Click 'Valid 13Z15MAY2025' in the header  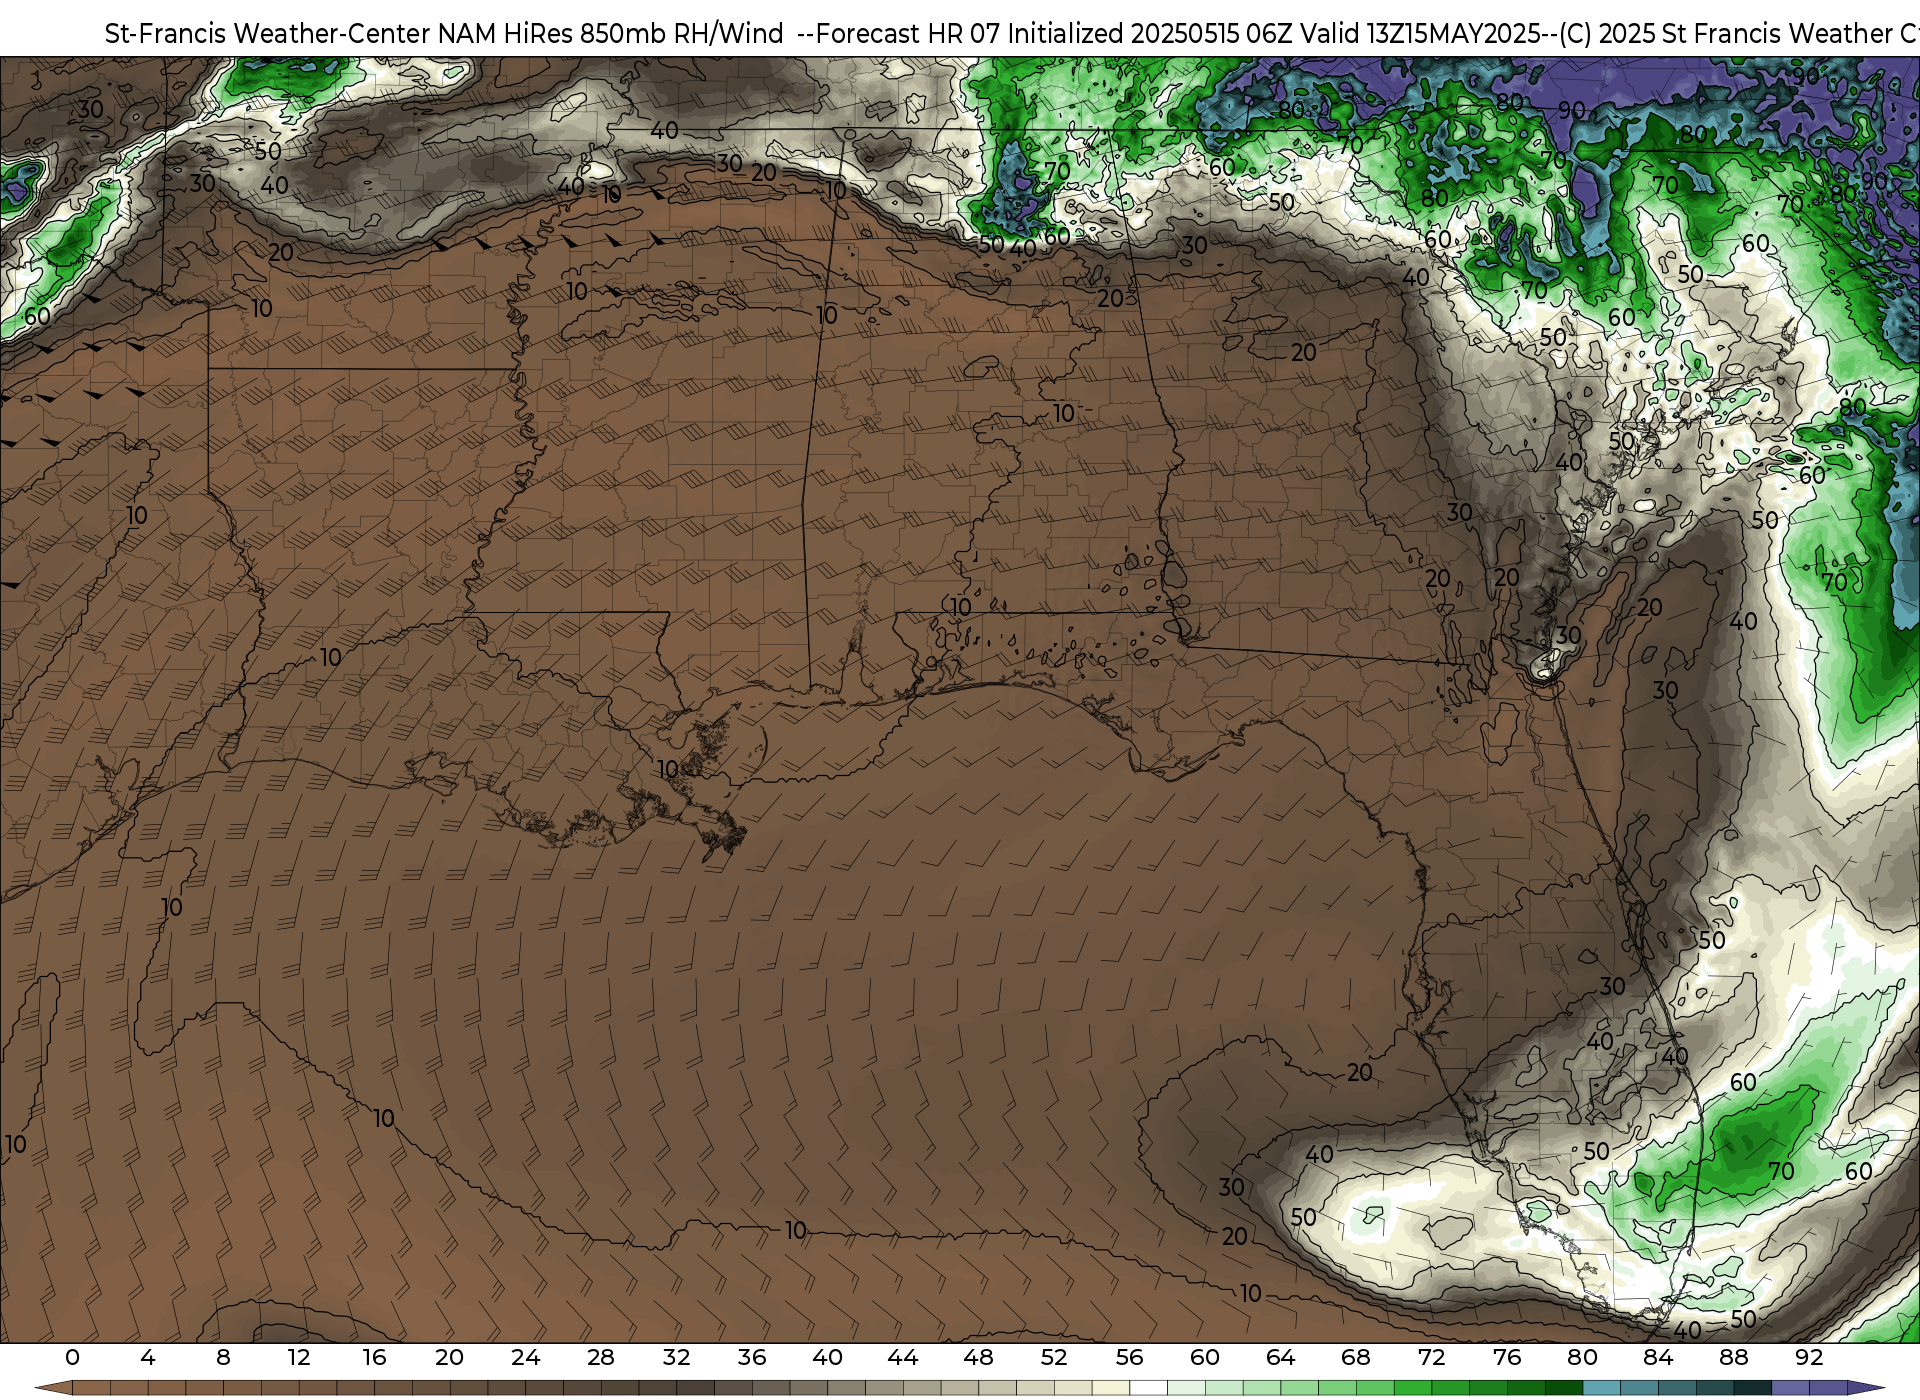coord(1418,34)
